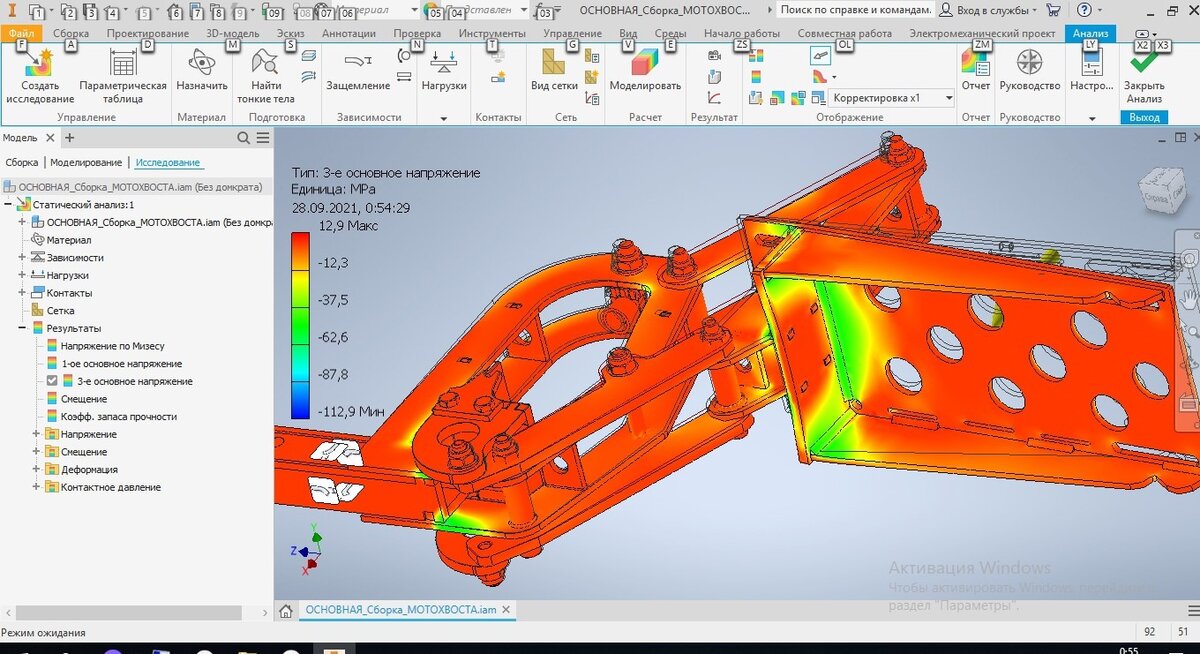Close the ОСНОВНАЯ_Сборка_МОТОХВОСТА.iam document tab
Image resolution: width=1200 pixels, height=654 pixels.
point(506,610)
